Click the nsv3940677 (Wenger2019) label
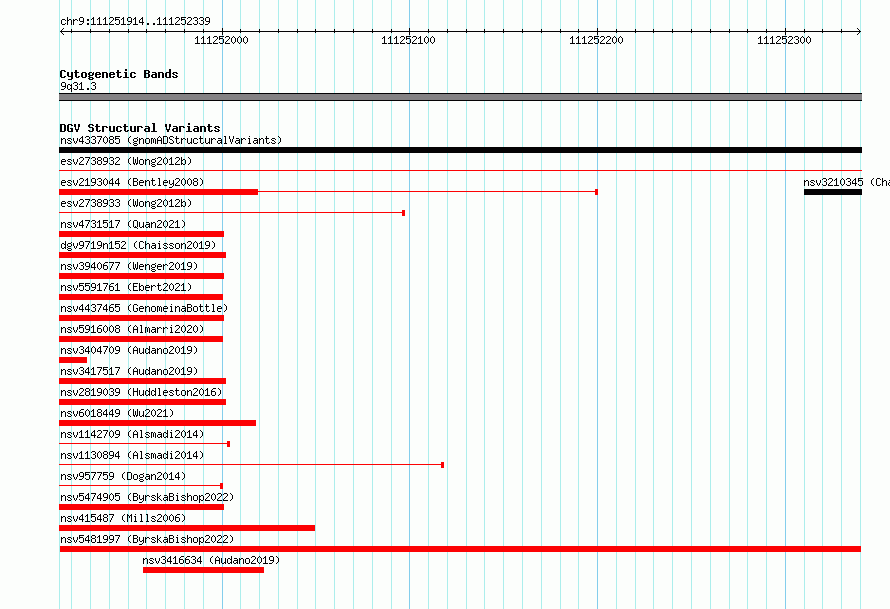Viewport: 890px width, 609px height. (129, 266)
